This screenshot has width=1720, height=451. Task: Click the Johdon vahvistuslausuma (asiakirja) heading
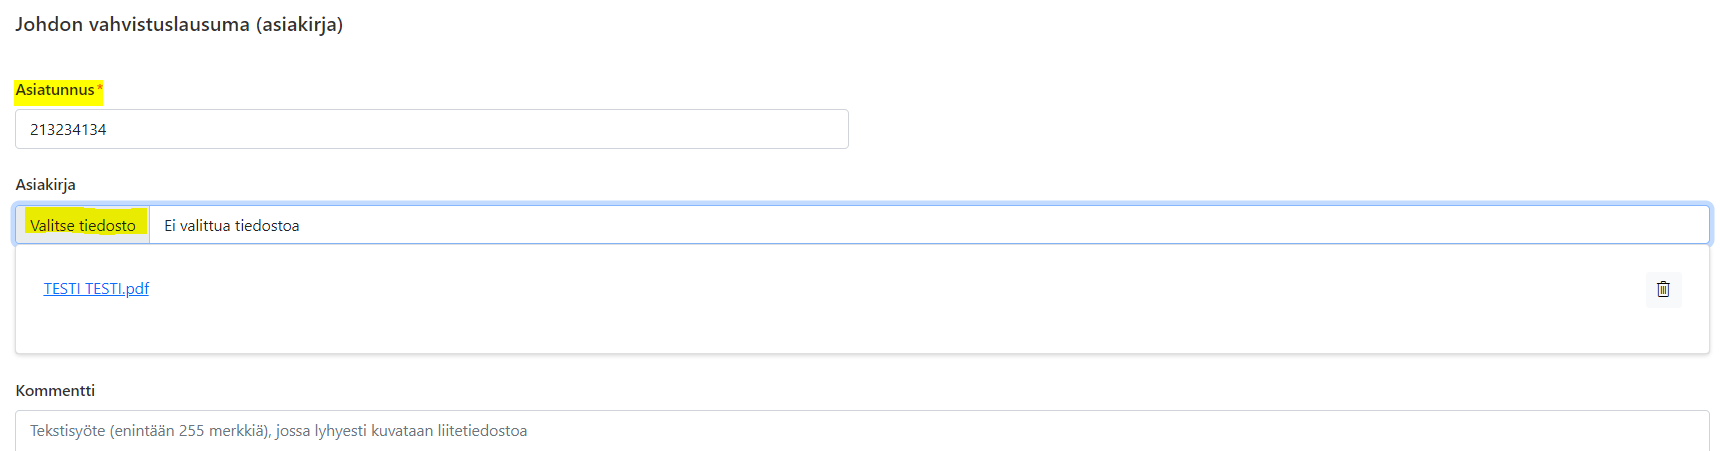tap(179, 24)
